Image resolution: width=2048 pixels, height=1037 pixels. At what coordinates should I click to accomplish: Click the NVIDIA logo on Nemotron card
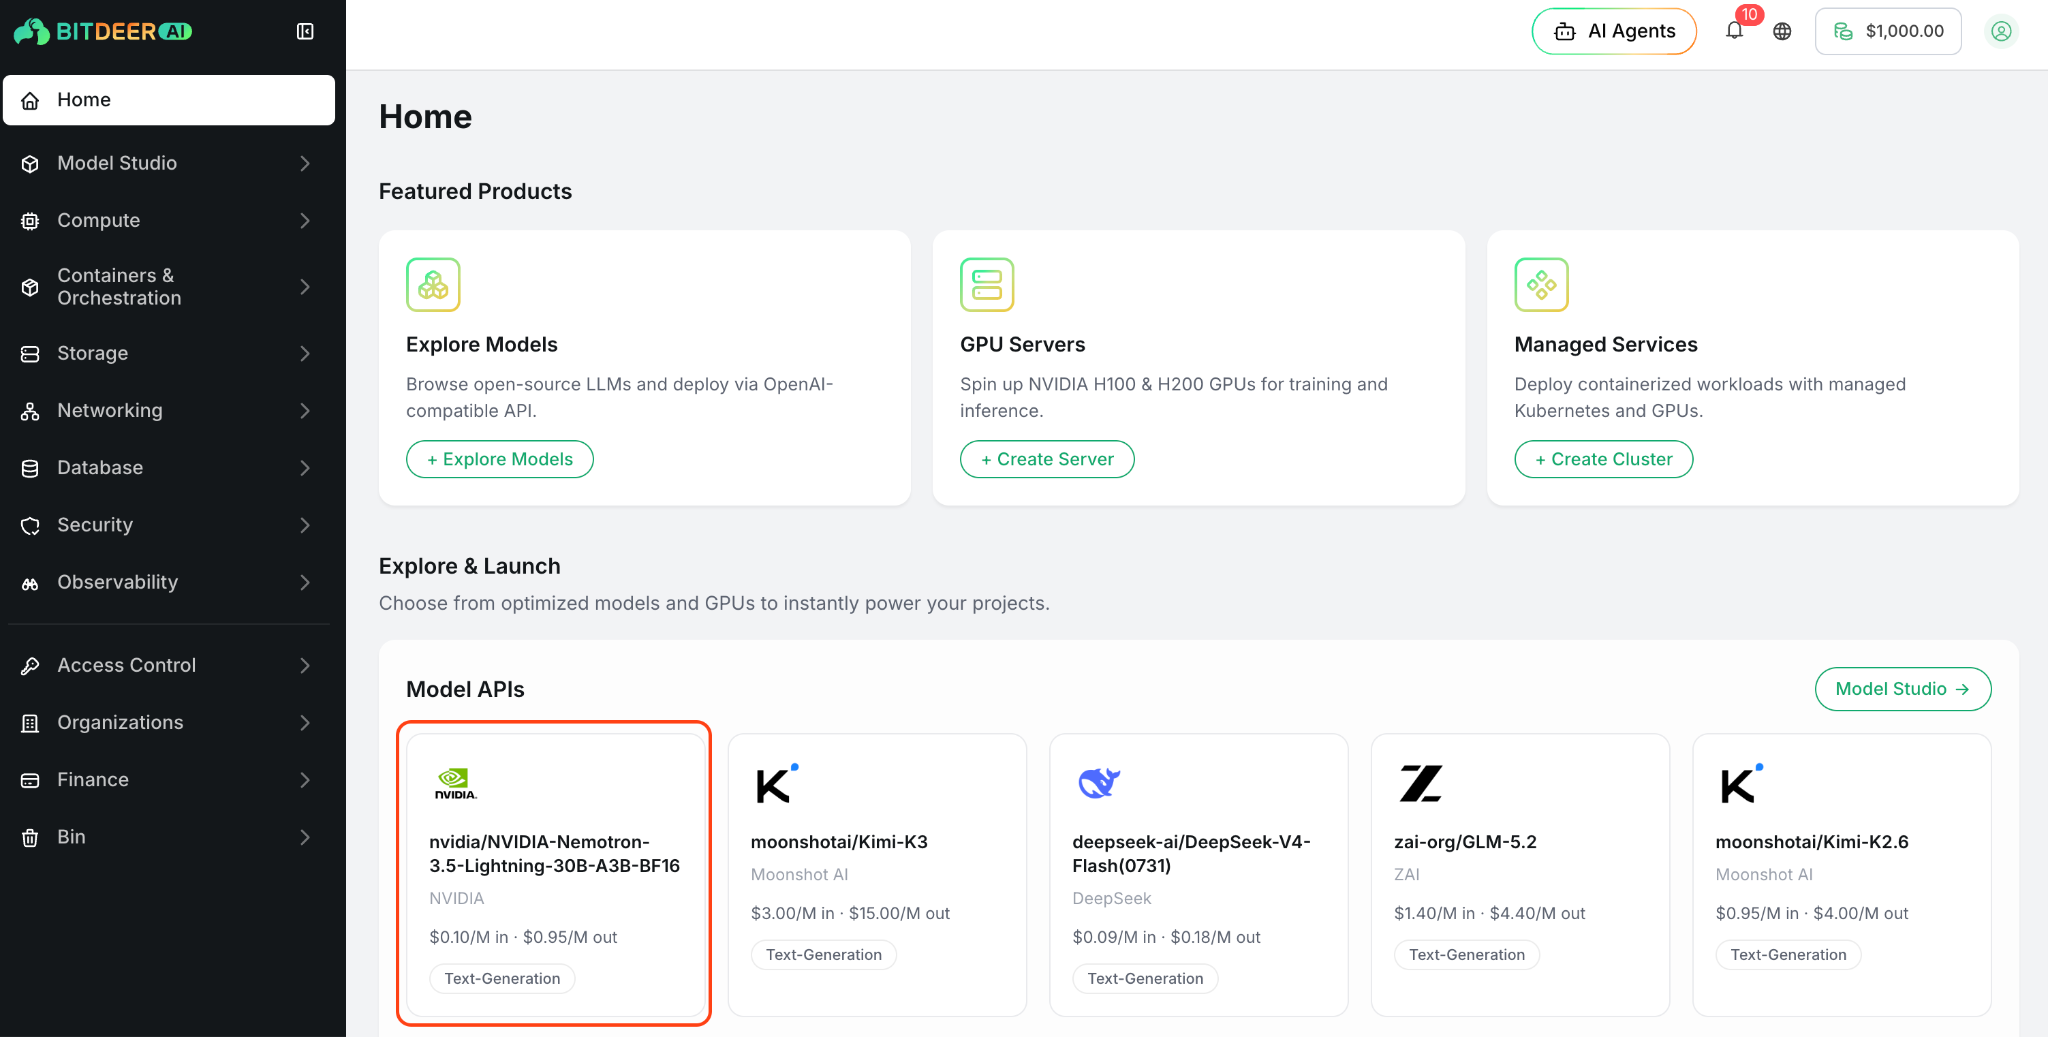pos(455,784)
